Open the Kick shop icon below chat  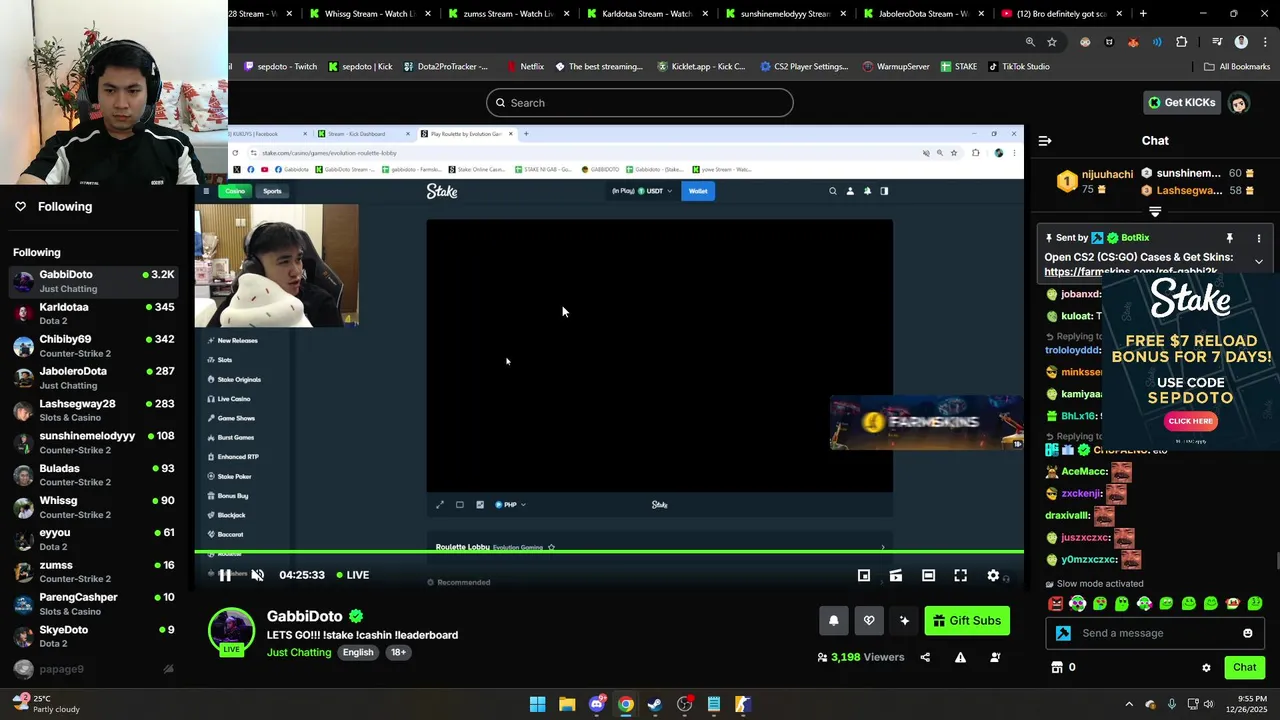click(1056, 667)
